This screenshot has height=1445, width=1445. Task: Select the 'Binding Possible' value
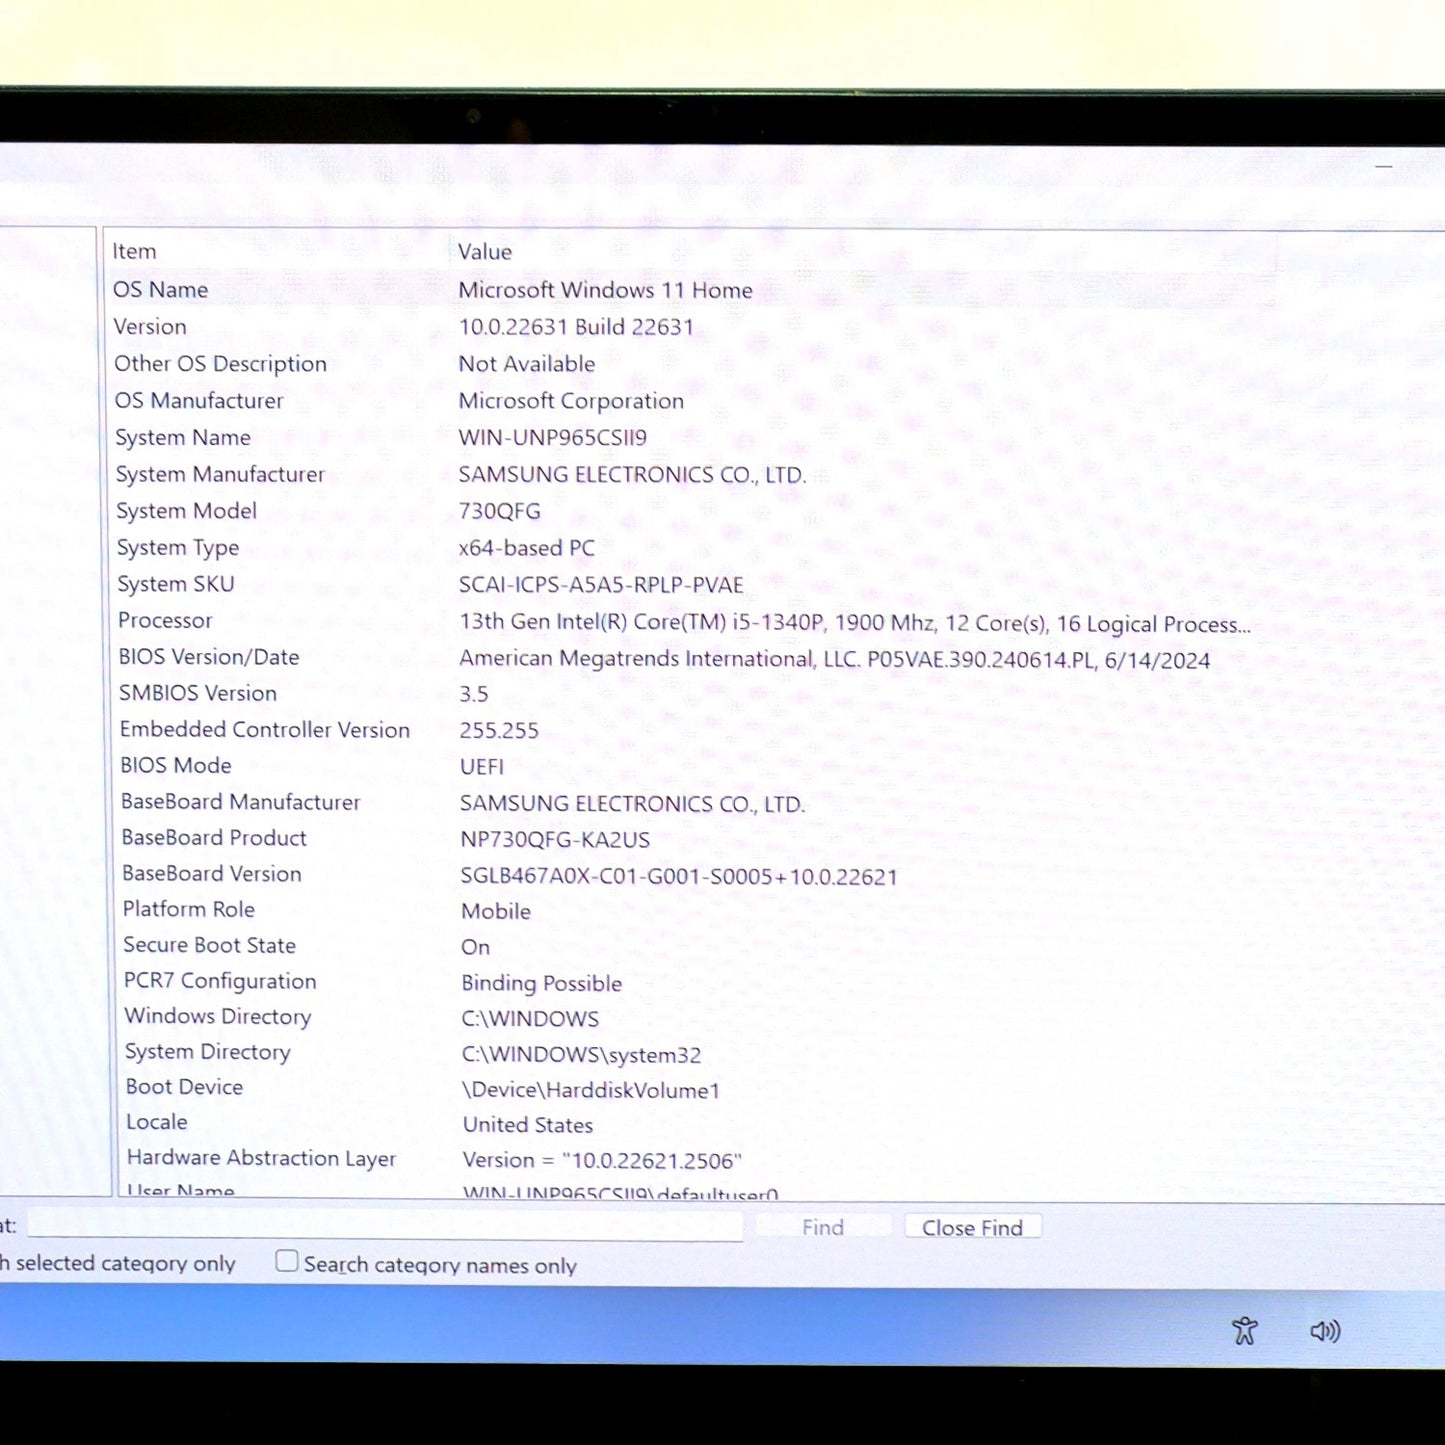[x=542, y=983]
